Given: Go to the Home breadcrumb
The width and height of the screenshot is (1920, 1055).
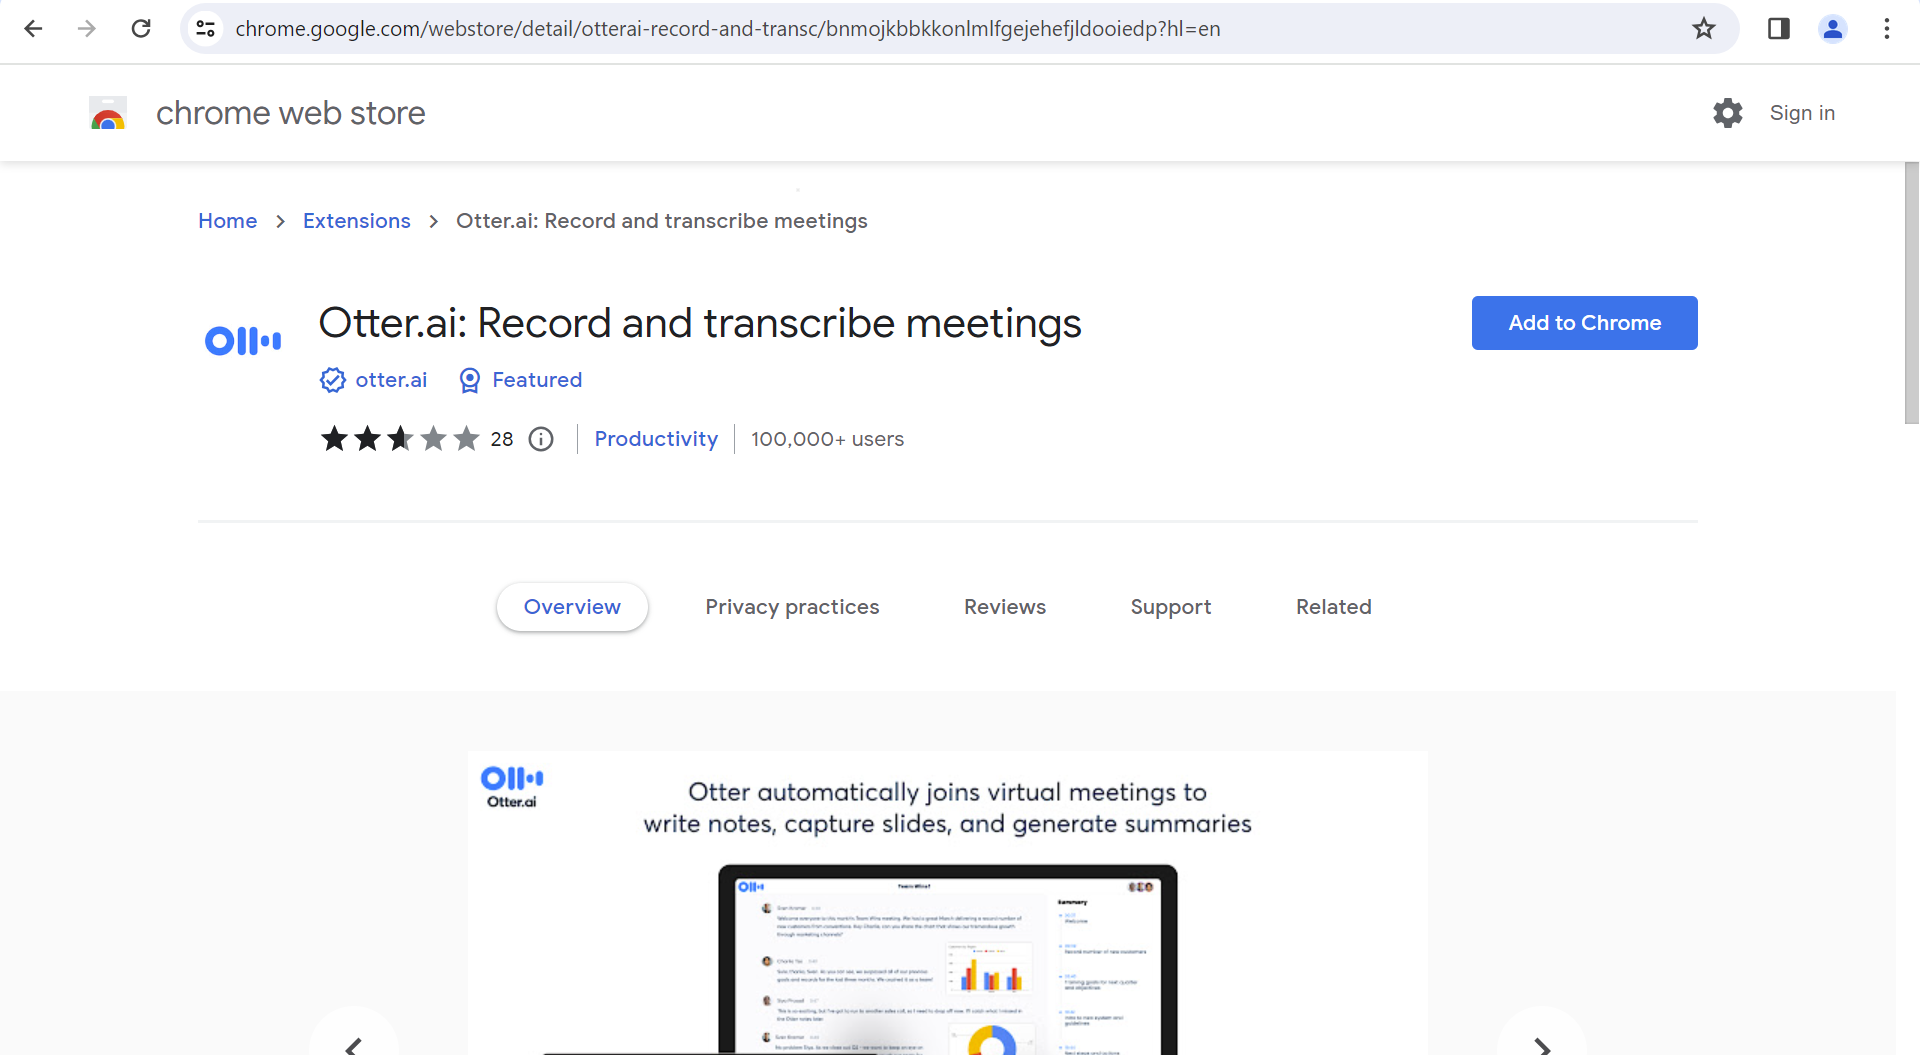Looking at the screenshot, I should [227, 221].
